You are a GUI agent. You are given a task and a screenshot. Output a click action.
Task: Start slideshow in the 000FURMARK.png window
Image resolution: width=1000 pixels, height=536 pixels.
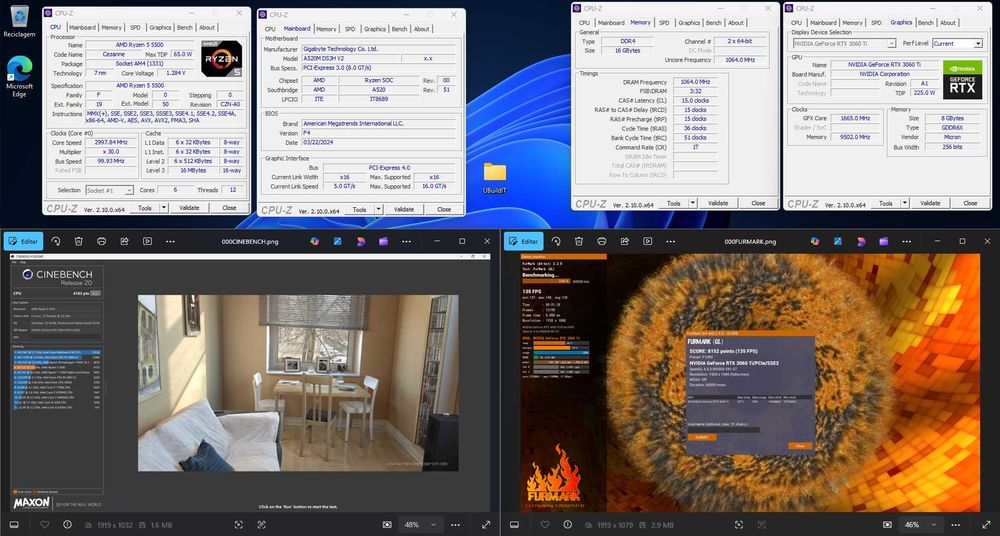point(648,241)
